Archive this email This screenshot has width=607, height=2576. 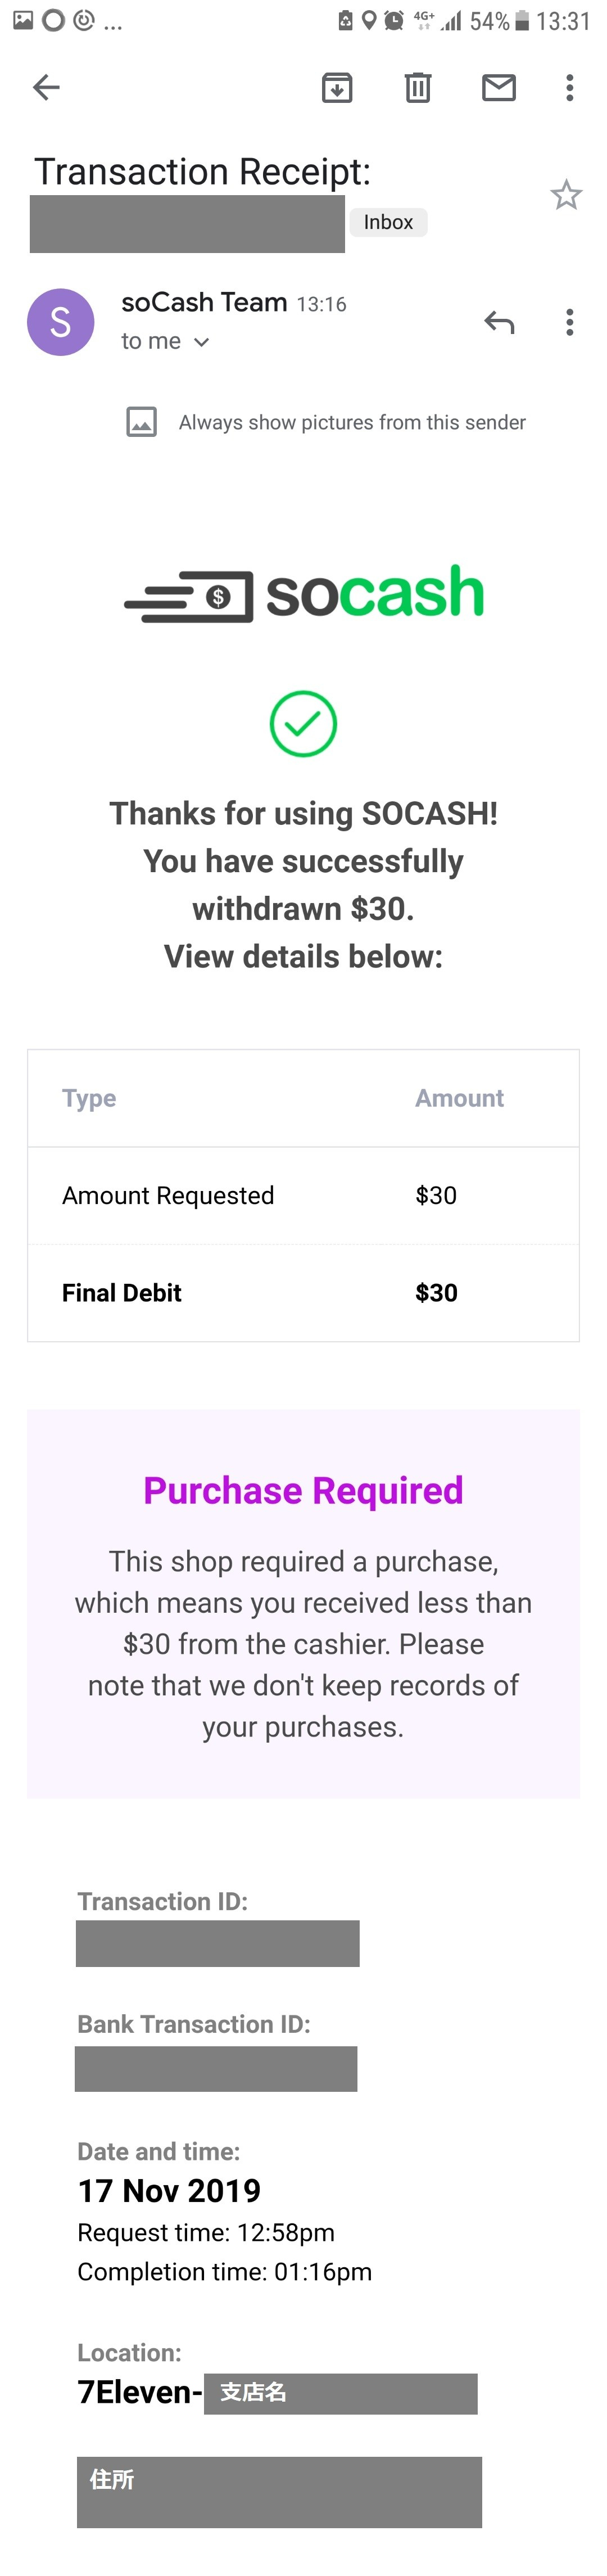pos(337,88)
